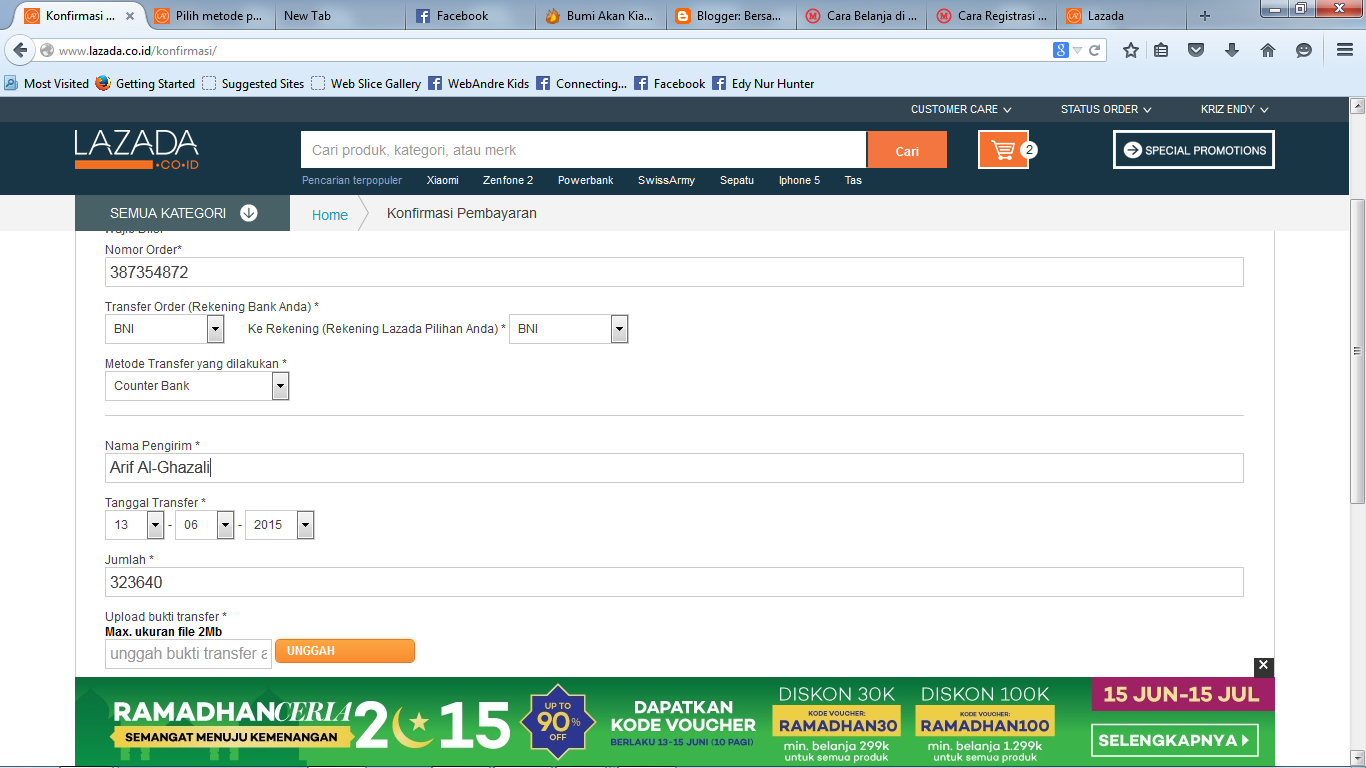Open WebAndre Kids Facebook bookmark
1366x768 pixels.
[x=479, y=84]
